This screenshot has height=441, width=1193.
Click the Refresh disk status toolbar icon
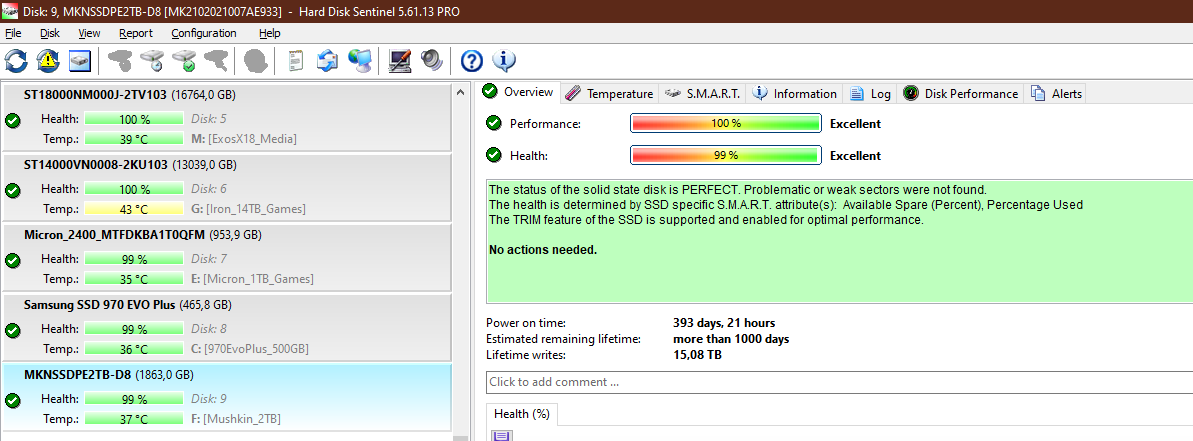16,61
